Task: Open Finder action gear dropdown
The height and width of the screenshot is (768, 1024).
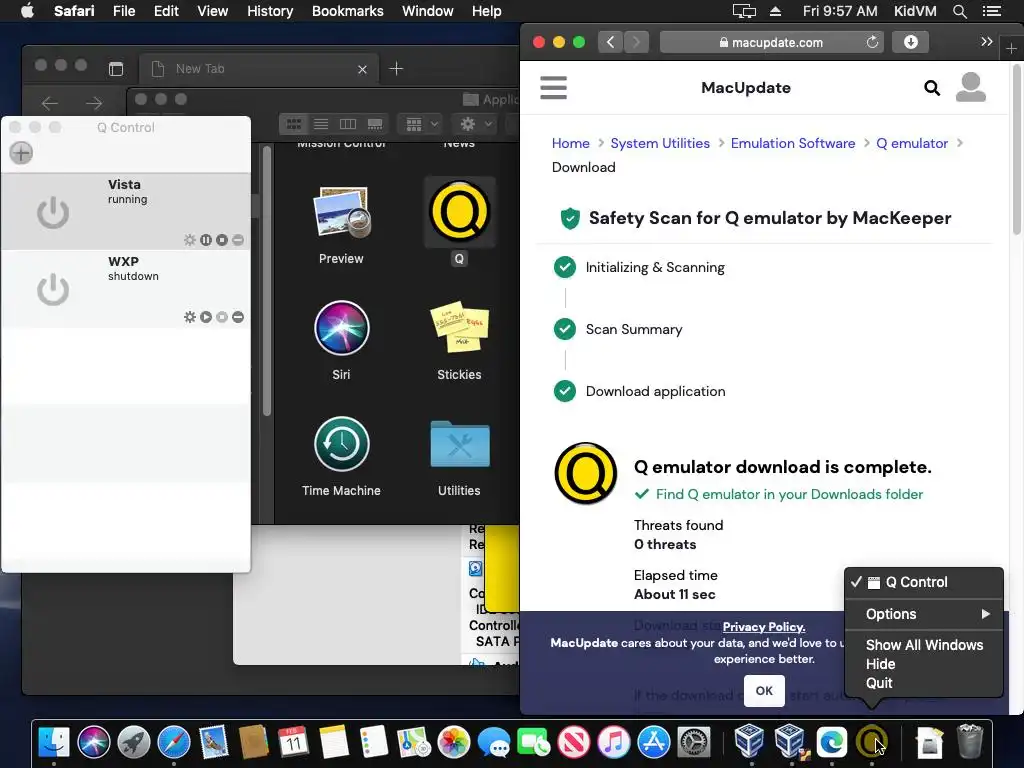Action: click(x=475, y=123)
